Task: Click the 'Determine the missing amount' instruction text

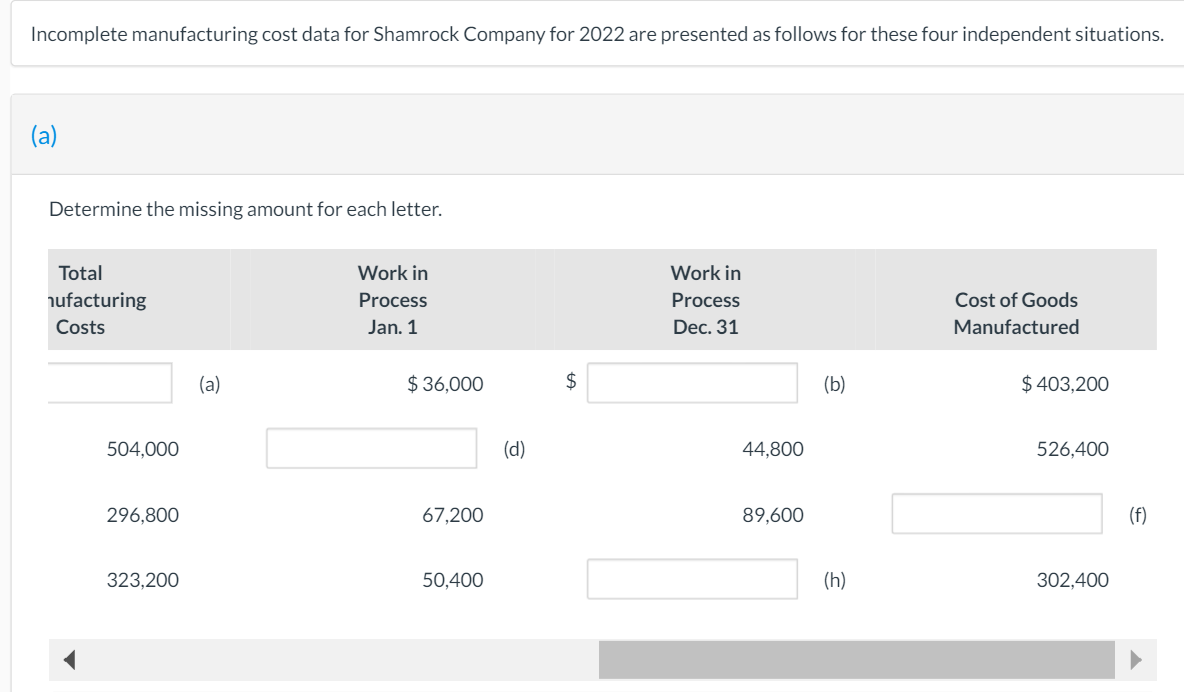Action: pyautogui.click(x=245, y=209)
